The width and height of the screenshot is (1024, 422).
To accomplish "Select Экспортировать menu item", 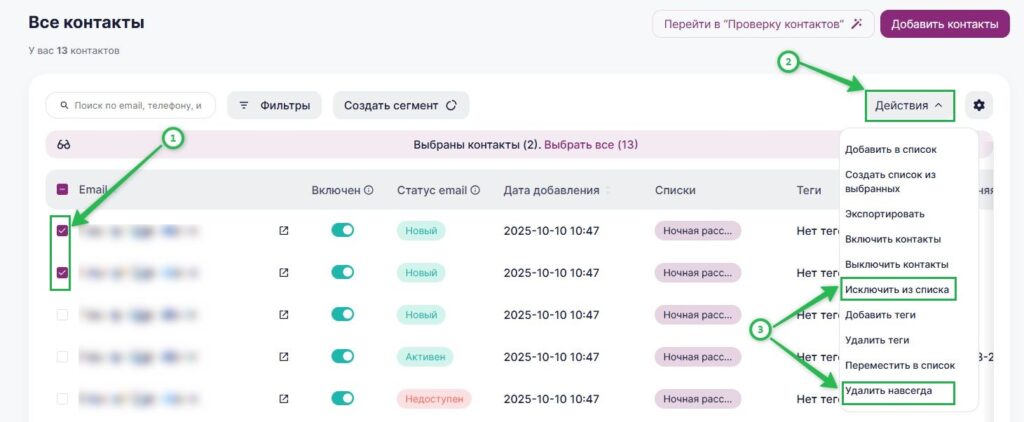I will pos(885,214).
